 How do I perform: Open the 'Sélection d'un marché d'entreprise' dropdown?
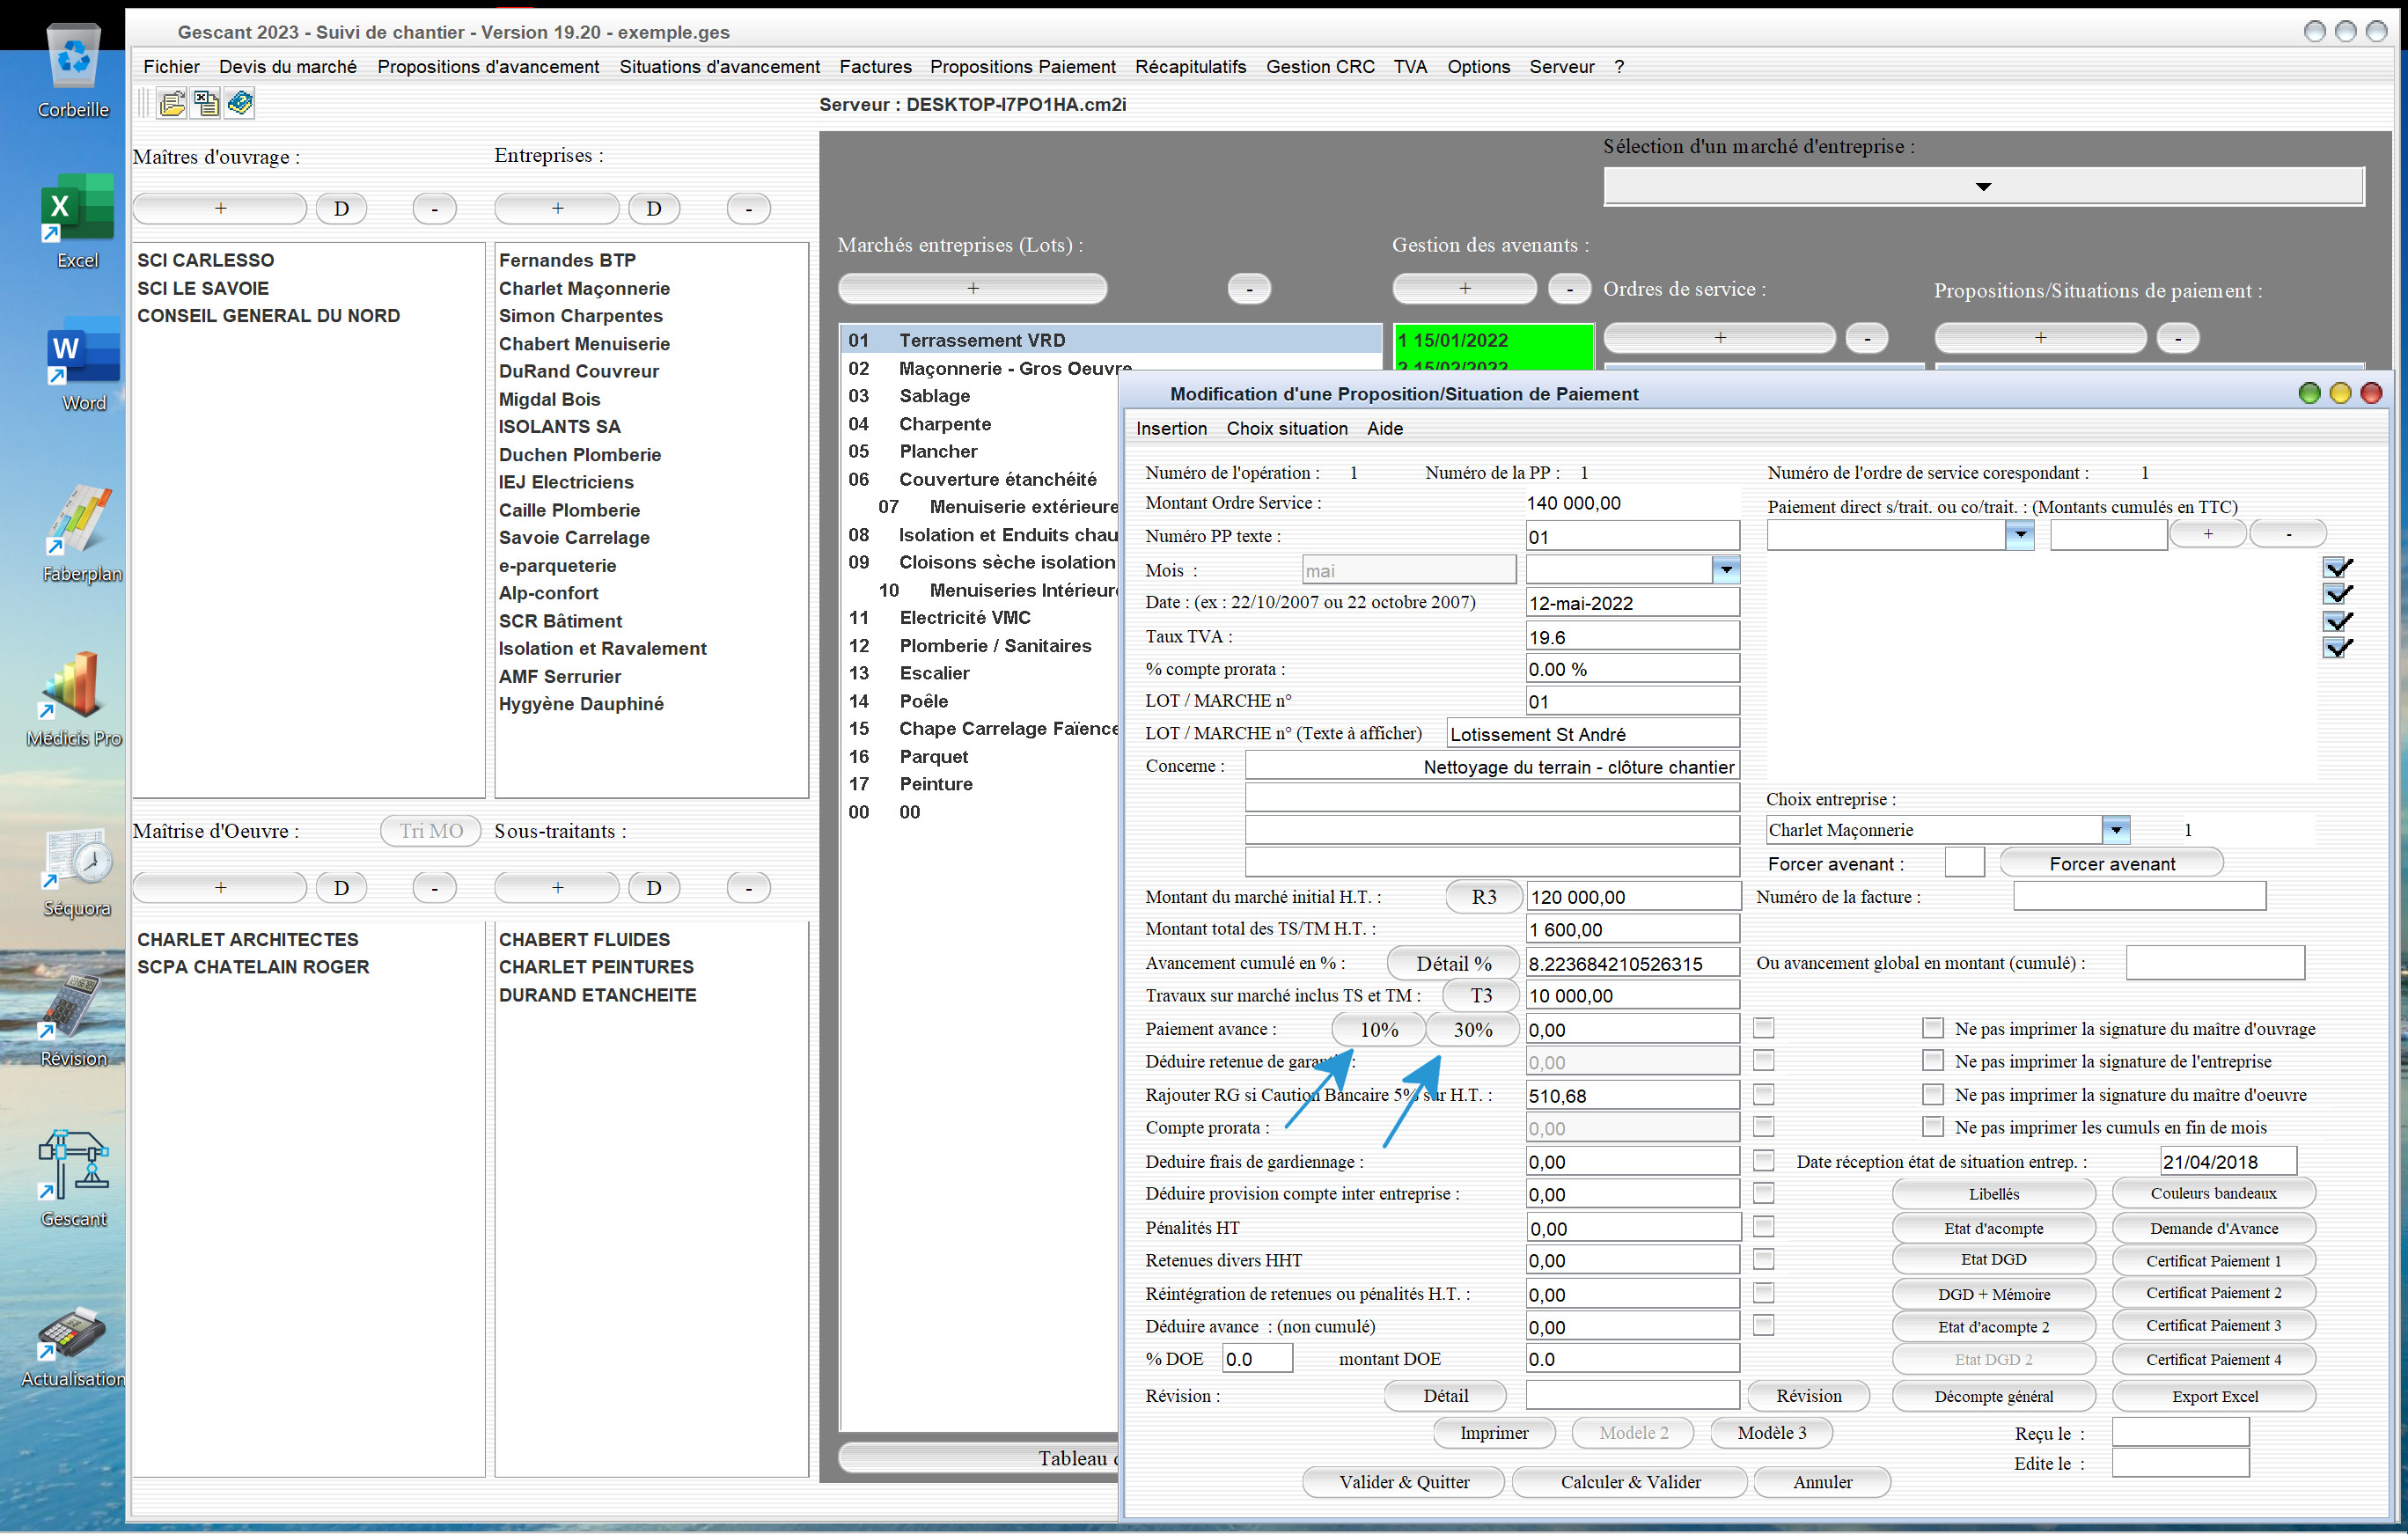coord(1984,186)
